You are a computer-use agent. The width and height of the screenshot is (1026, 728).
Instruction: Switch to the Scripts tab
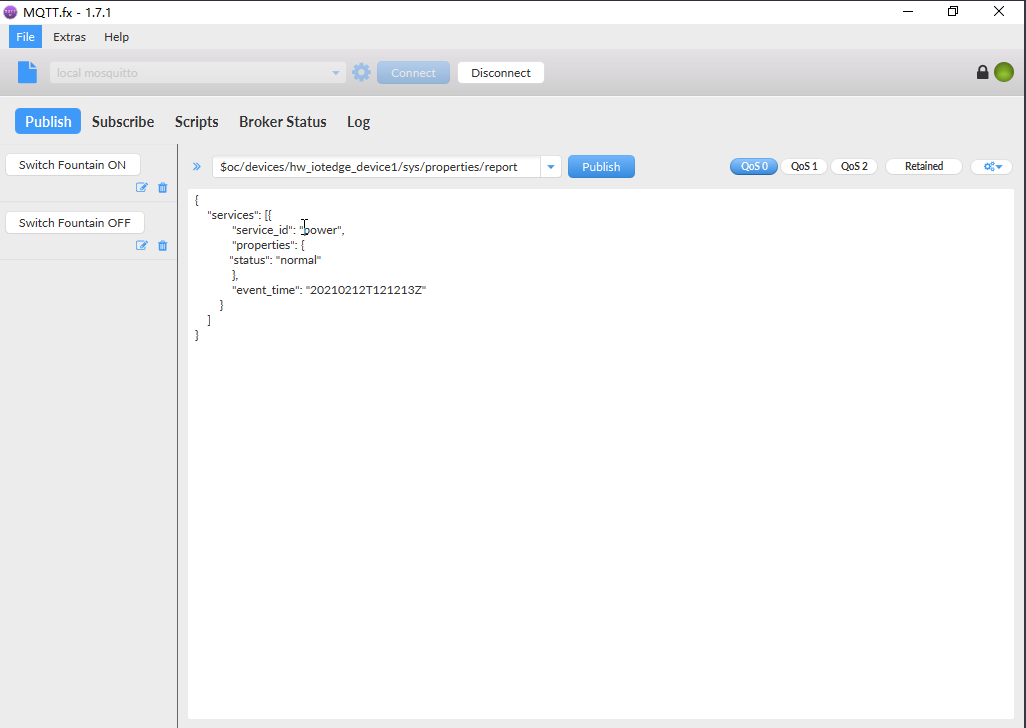196,122
